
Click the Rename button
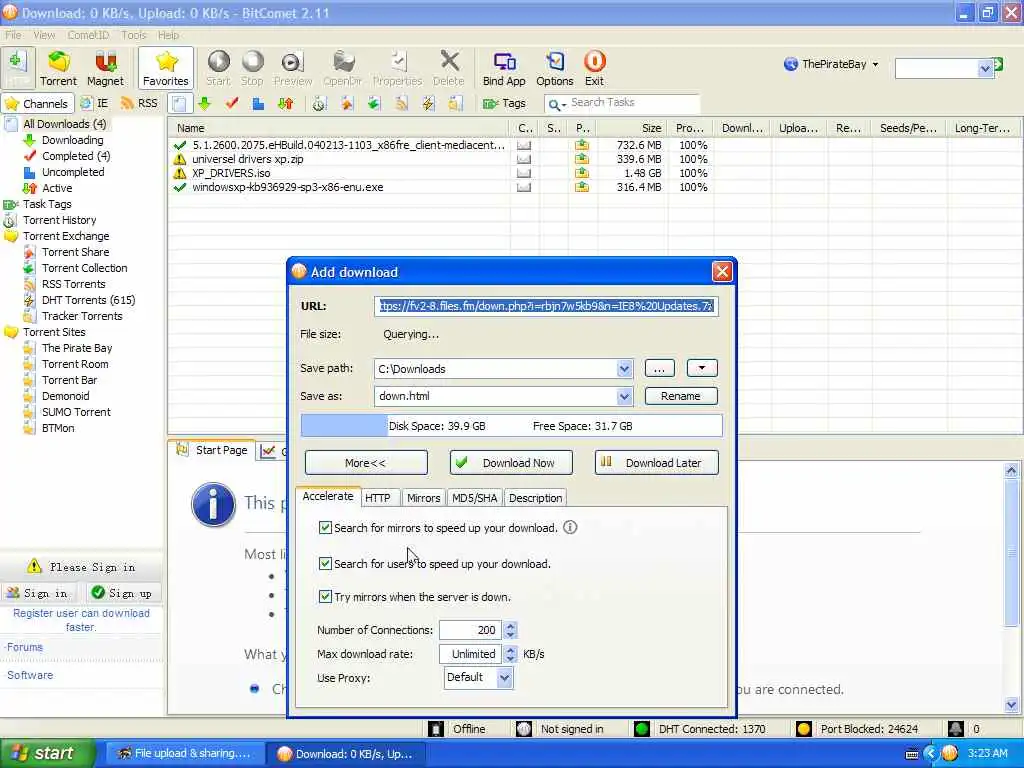680,396
